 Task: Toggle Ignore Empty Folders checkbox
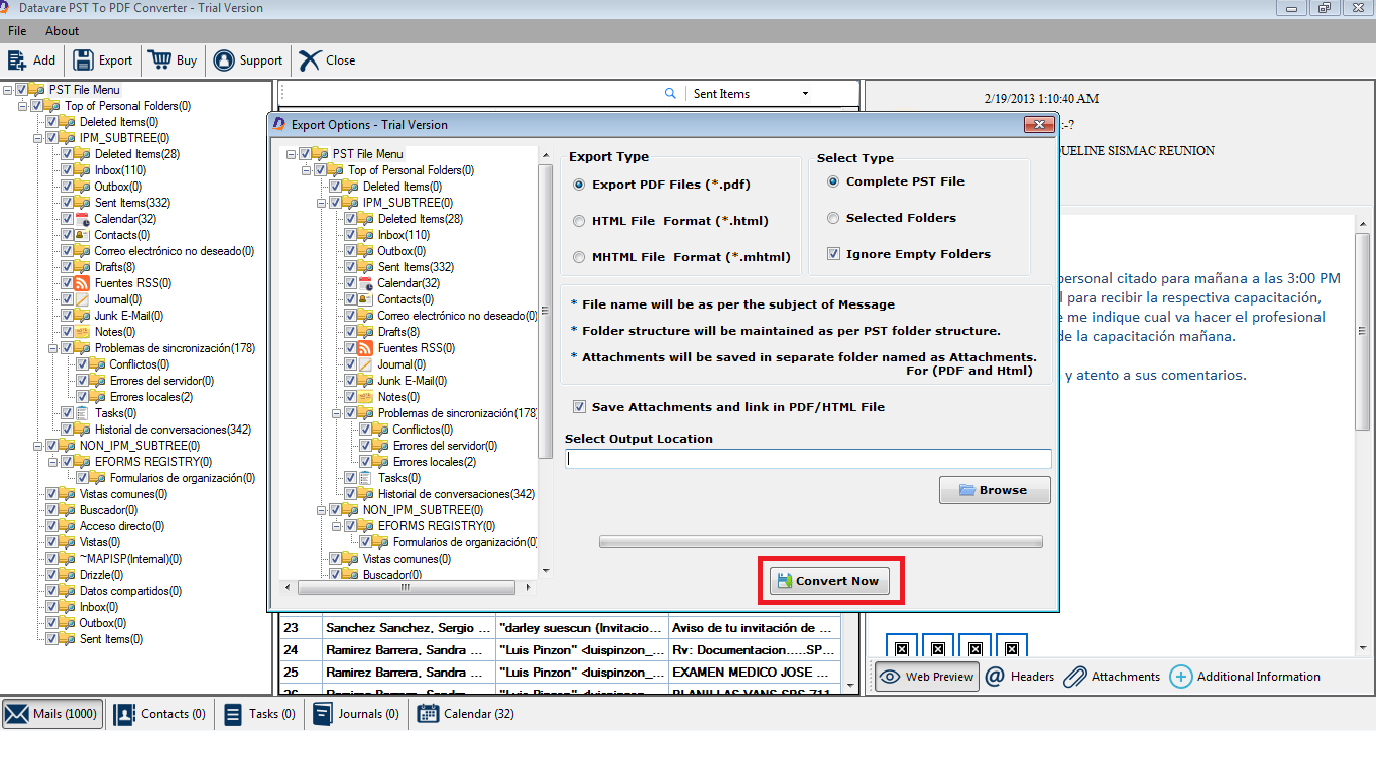833,254
